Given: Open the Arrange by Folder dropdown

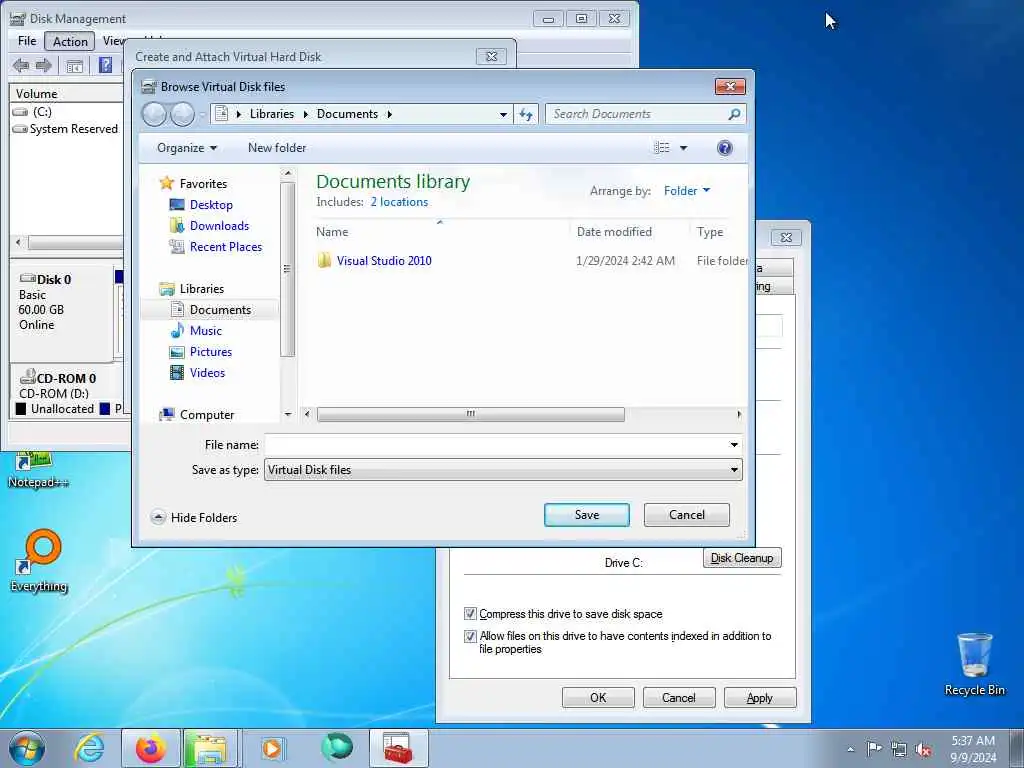Looking at the screenshot, I should pyautogui.click(x=686, y=191).
